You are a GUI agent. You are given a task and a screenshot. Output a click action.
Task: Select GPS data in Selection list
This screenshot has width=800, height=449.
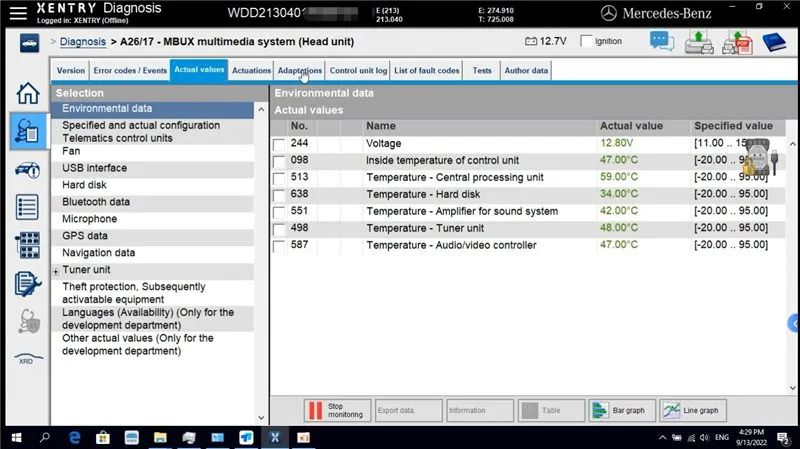(152, 236)
